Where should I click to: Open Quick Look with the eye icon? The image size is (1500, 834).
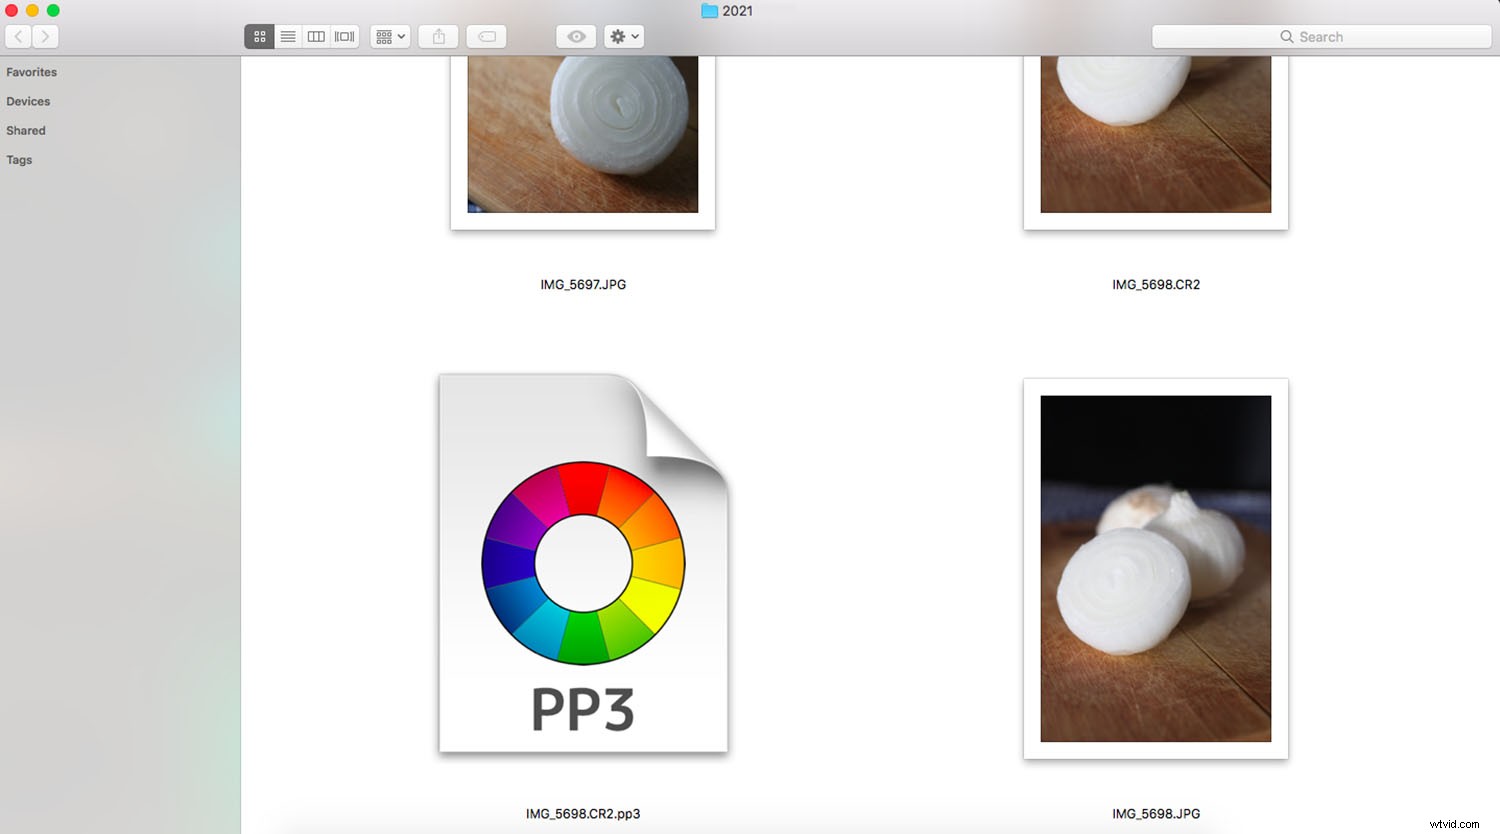575,36
